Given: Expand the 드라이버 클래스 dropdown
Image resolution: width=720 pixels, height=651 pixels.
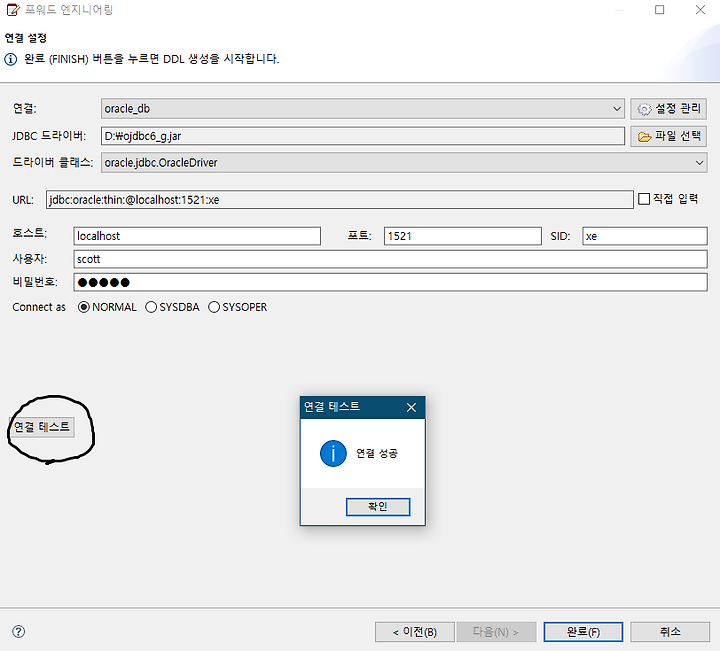Looking at the screenshot, I should (x=404, y=163).
